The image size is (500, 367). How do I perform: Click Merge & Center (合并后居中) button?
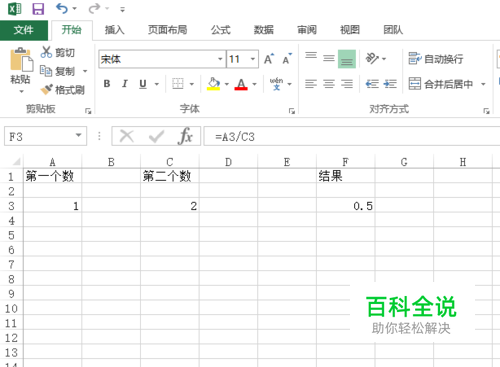coord(441,84)
